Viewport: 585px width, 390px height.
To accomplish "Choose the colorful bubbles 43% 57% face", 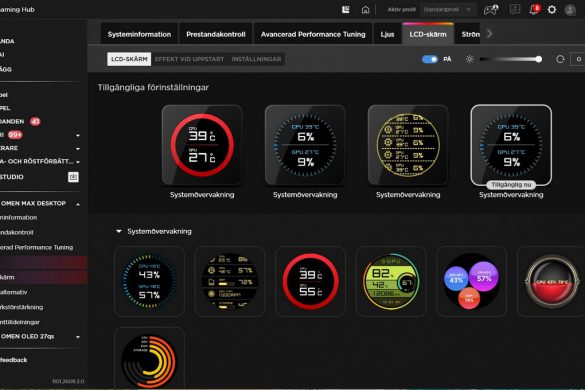I will coord(472,281).
